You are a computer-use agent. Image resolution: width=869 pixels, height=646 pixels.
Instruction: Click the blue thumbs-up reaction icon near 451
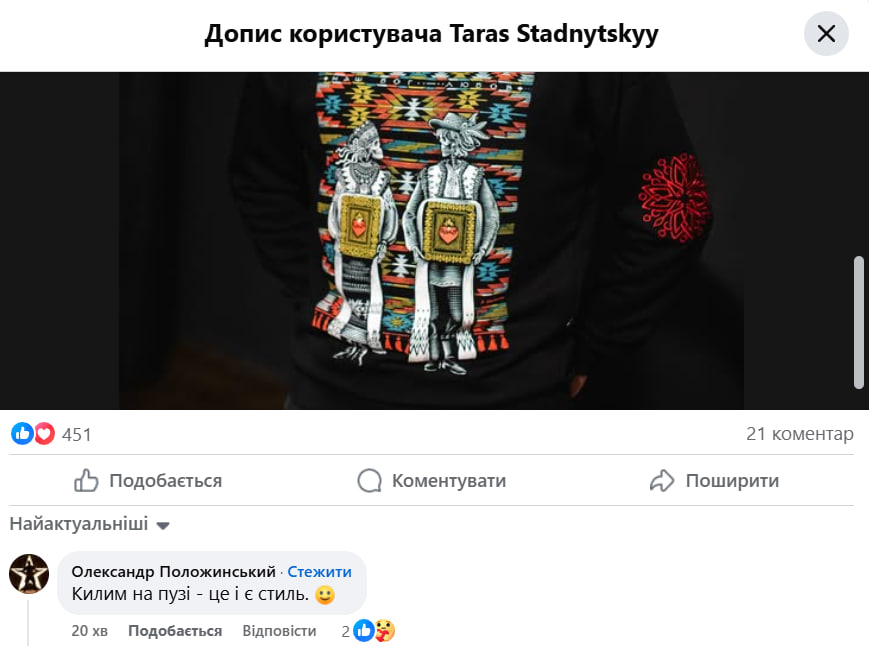(x=22, y=434)
